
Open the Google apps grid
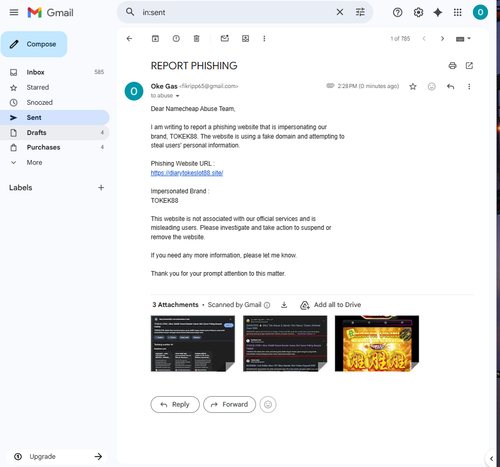[x=458, y=13]
